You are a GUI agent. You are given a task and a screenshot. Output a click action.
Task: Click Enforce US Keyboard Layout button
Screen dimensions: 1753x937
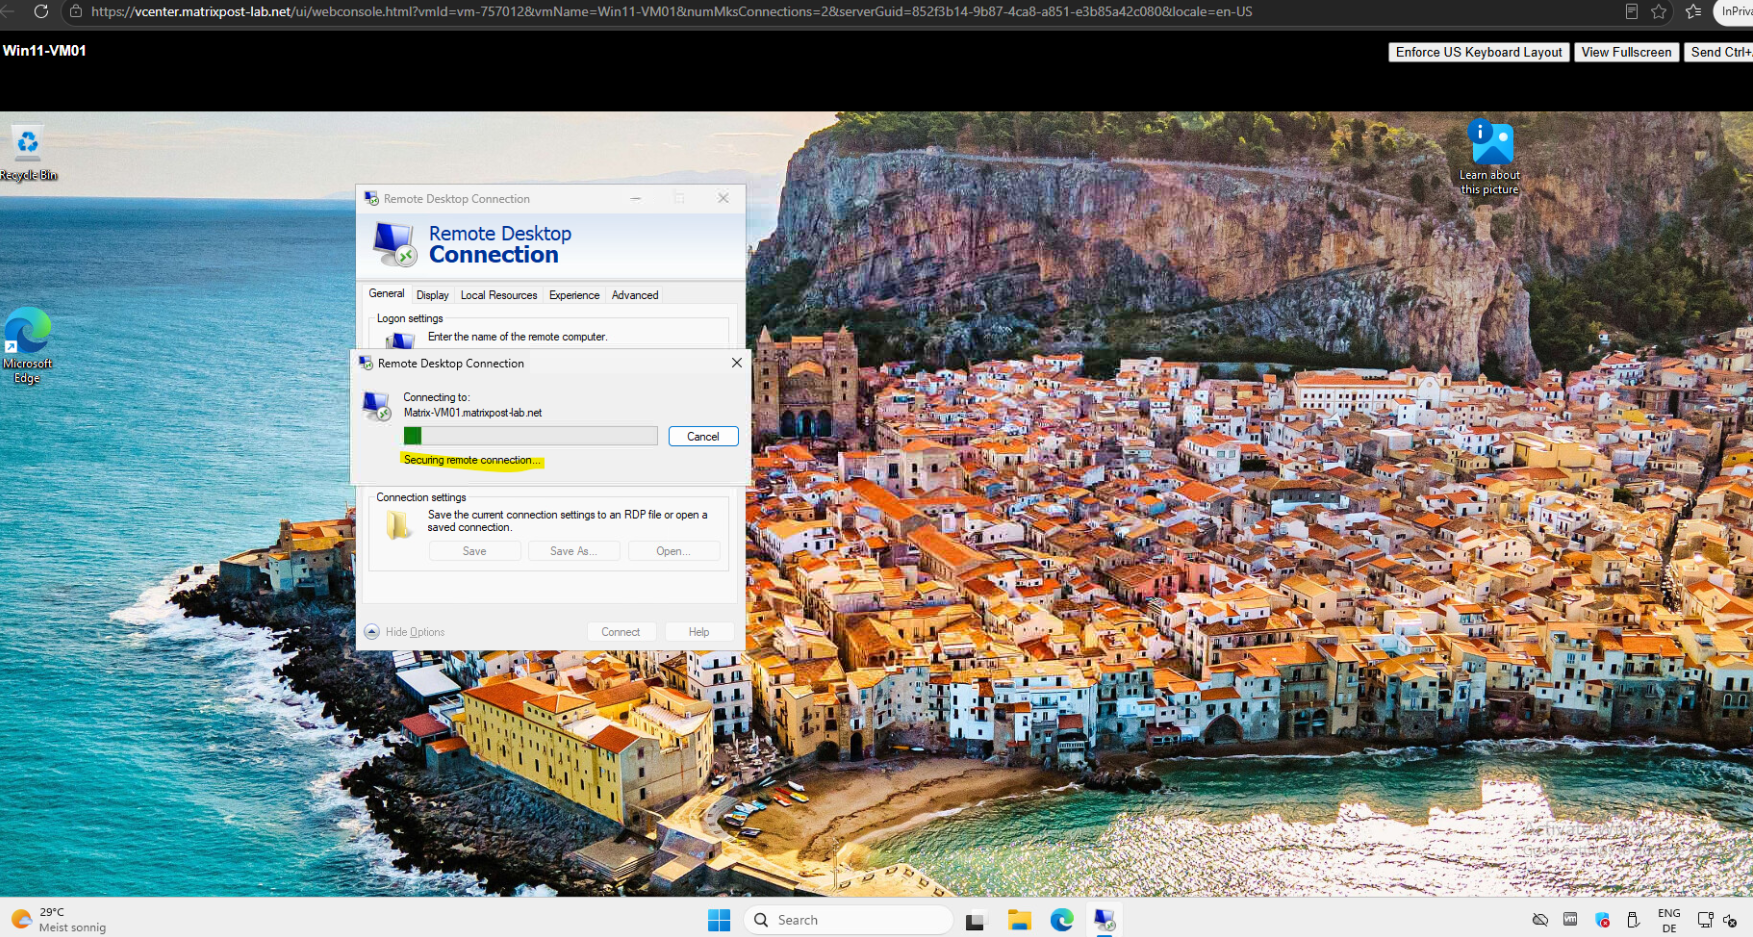click(1478, 52)
